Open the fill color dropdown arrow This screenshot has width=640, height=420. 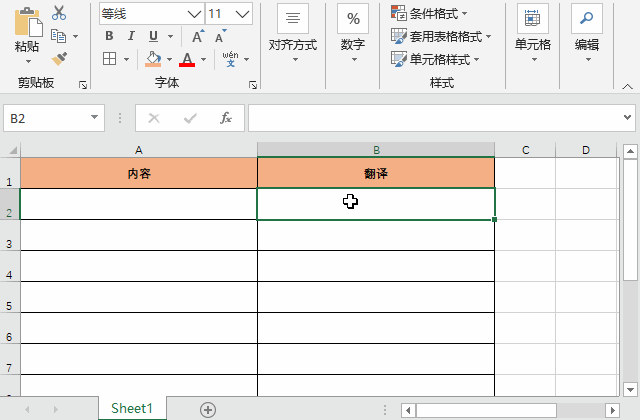click(169, 60)
